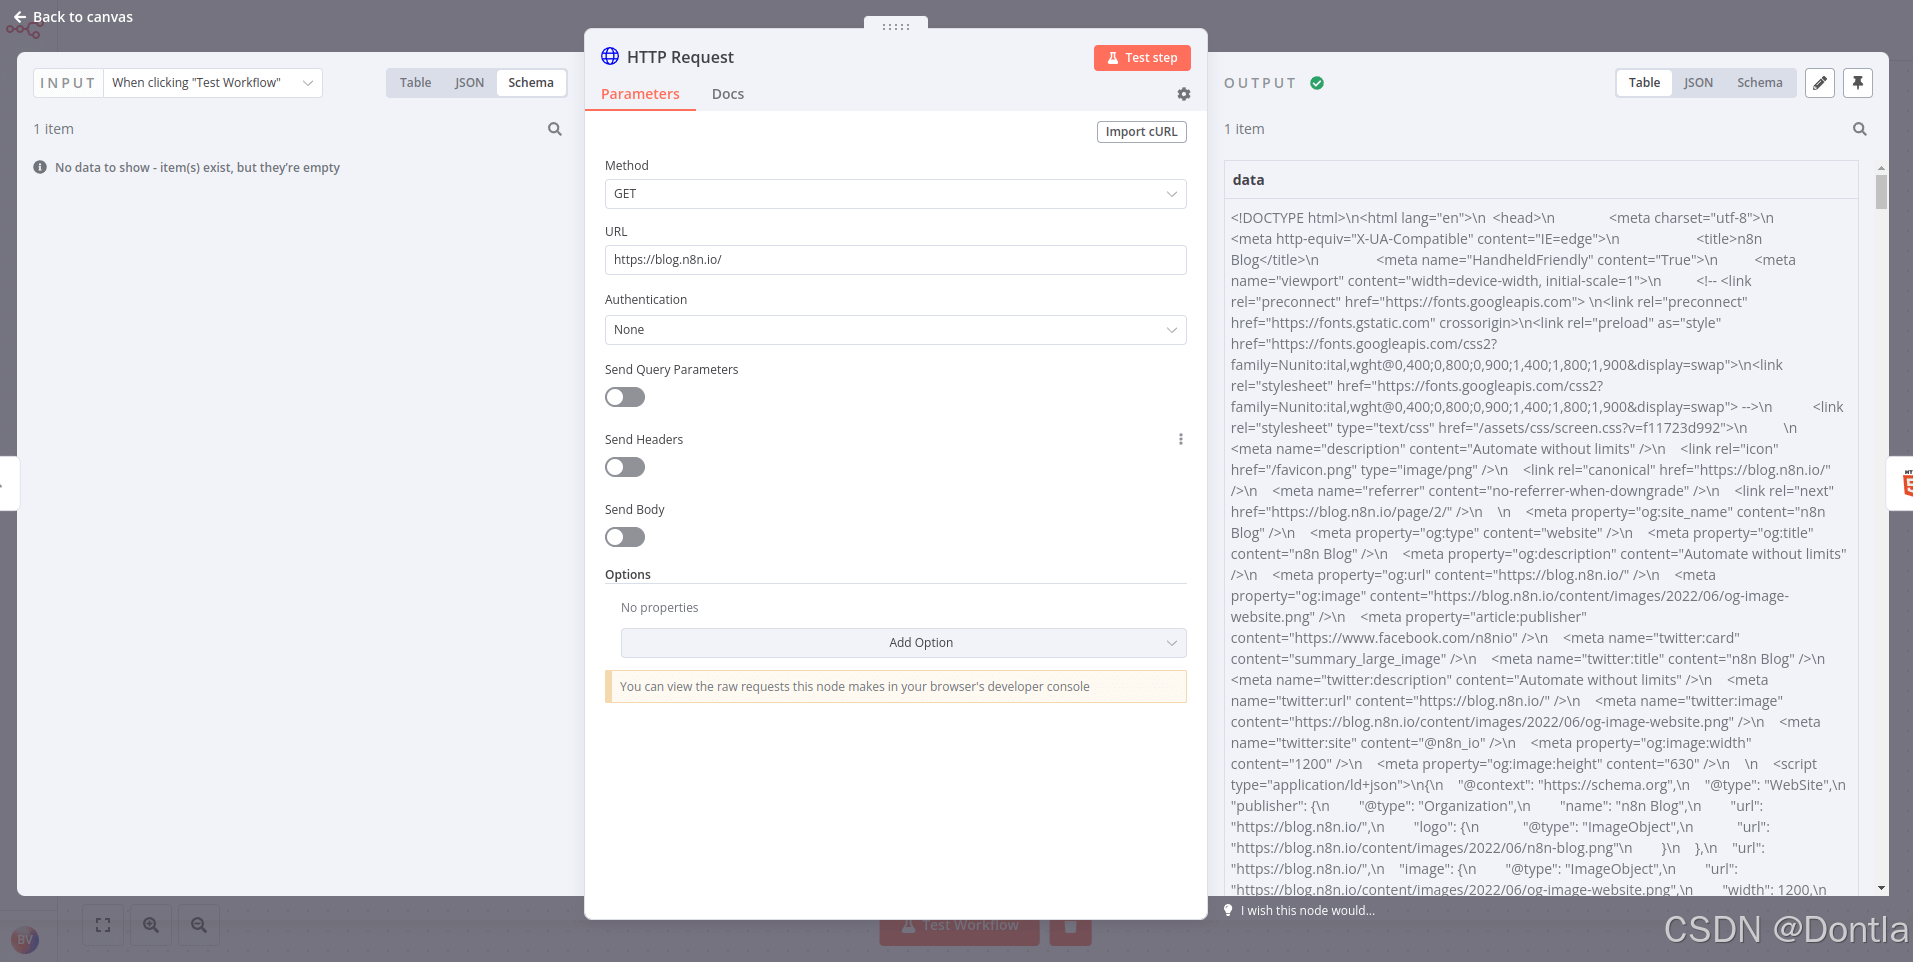Open node settings gear icon
Screen dimensions: 1913x962
point(1184,94)
